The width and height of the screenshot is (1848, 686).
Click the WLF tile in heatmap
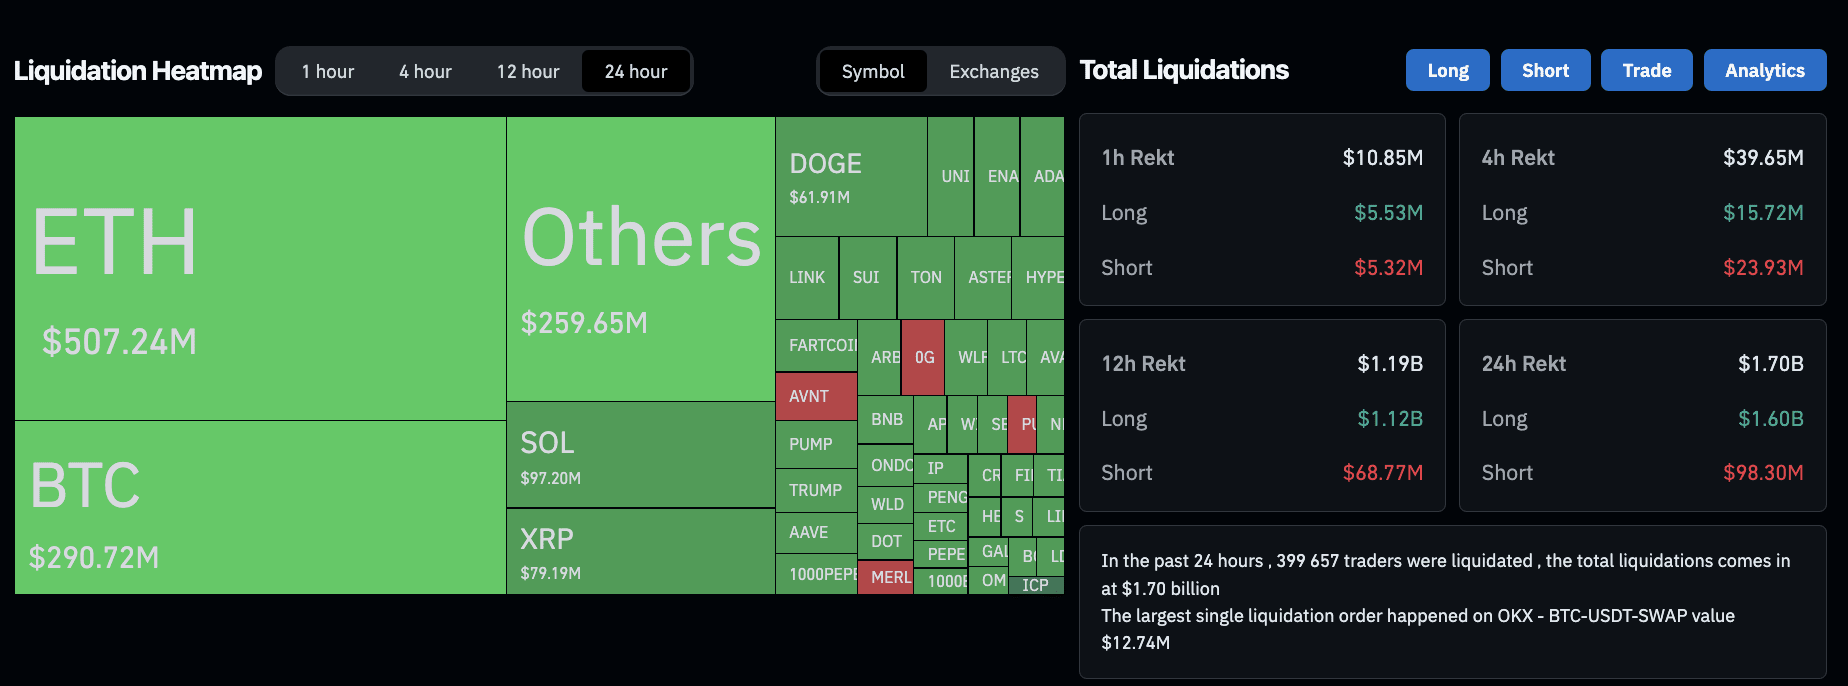coord(967,357)
